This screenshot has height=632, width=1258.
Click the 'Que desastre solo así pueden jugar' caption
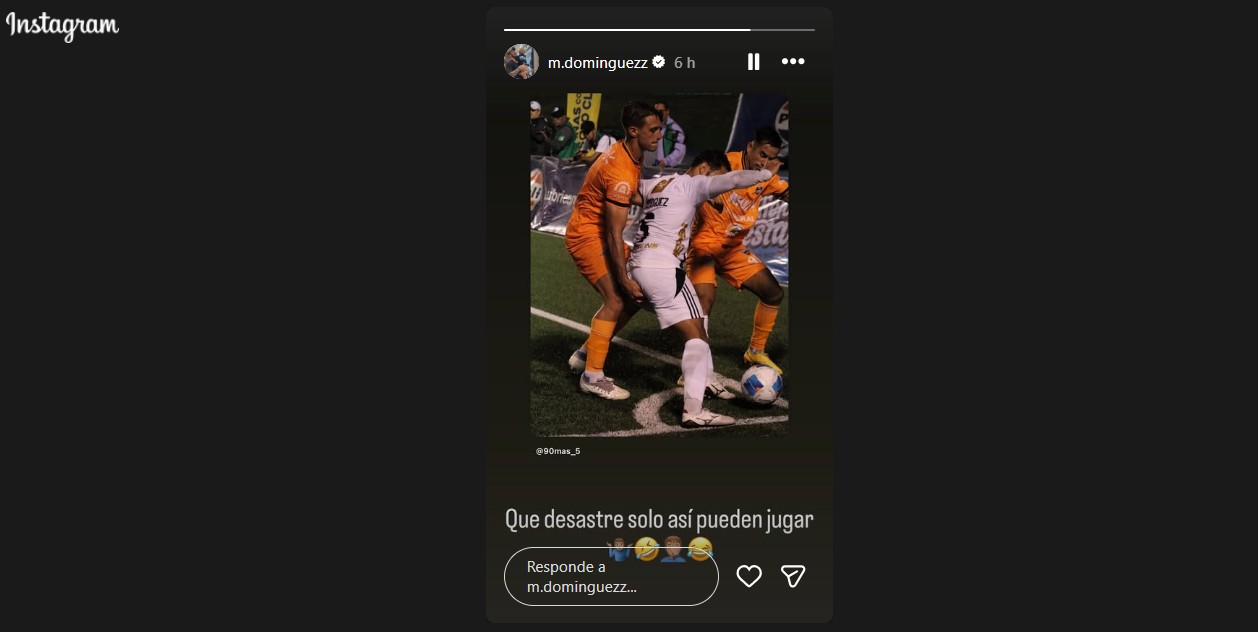tap(659, 520)
